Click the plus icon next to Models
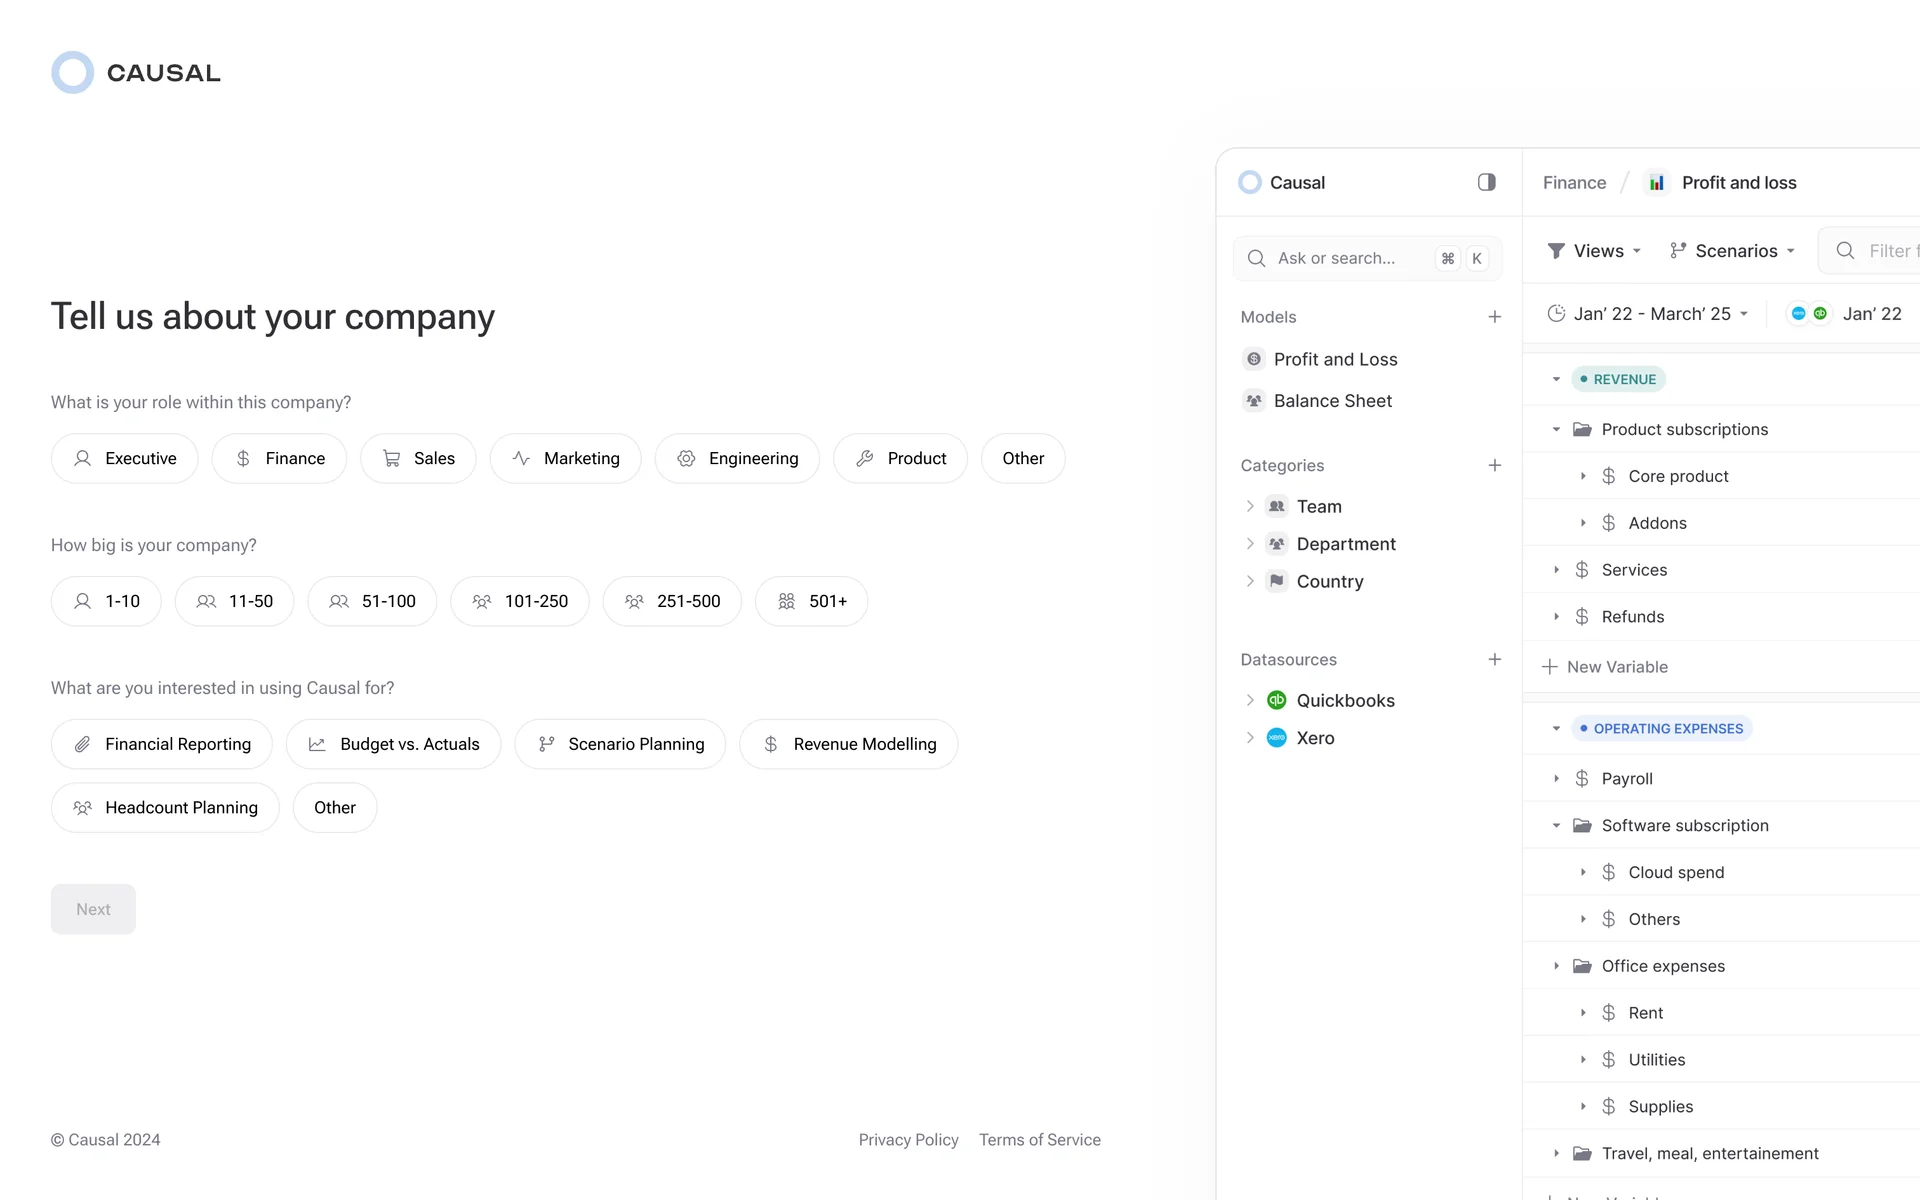Viewport: 1920px width, 1200px height. click(x=1494, y=317)
